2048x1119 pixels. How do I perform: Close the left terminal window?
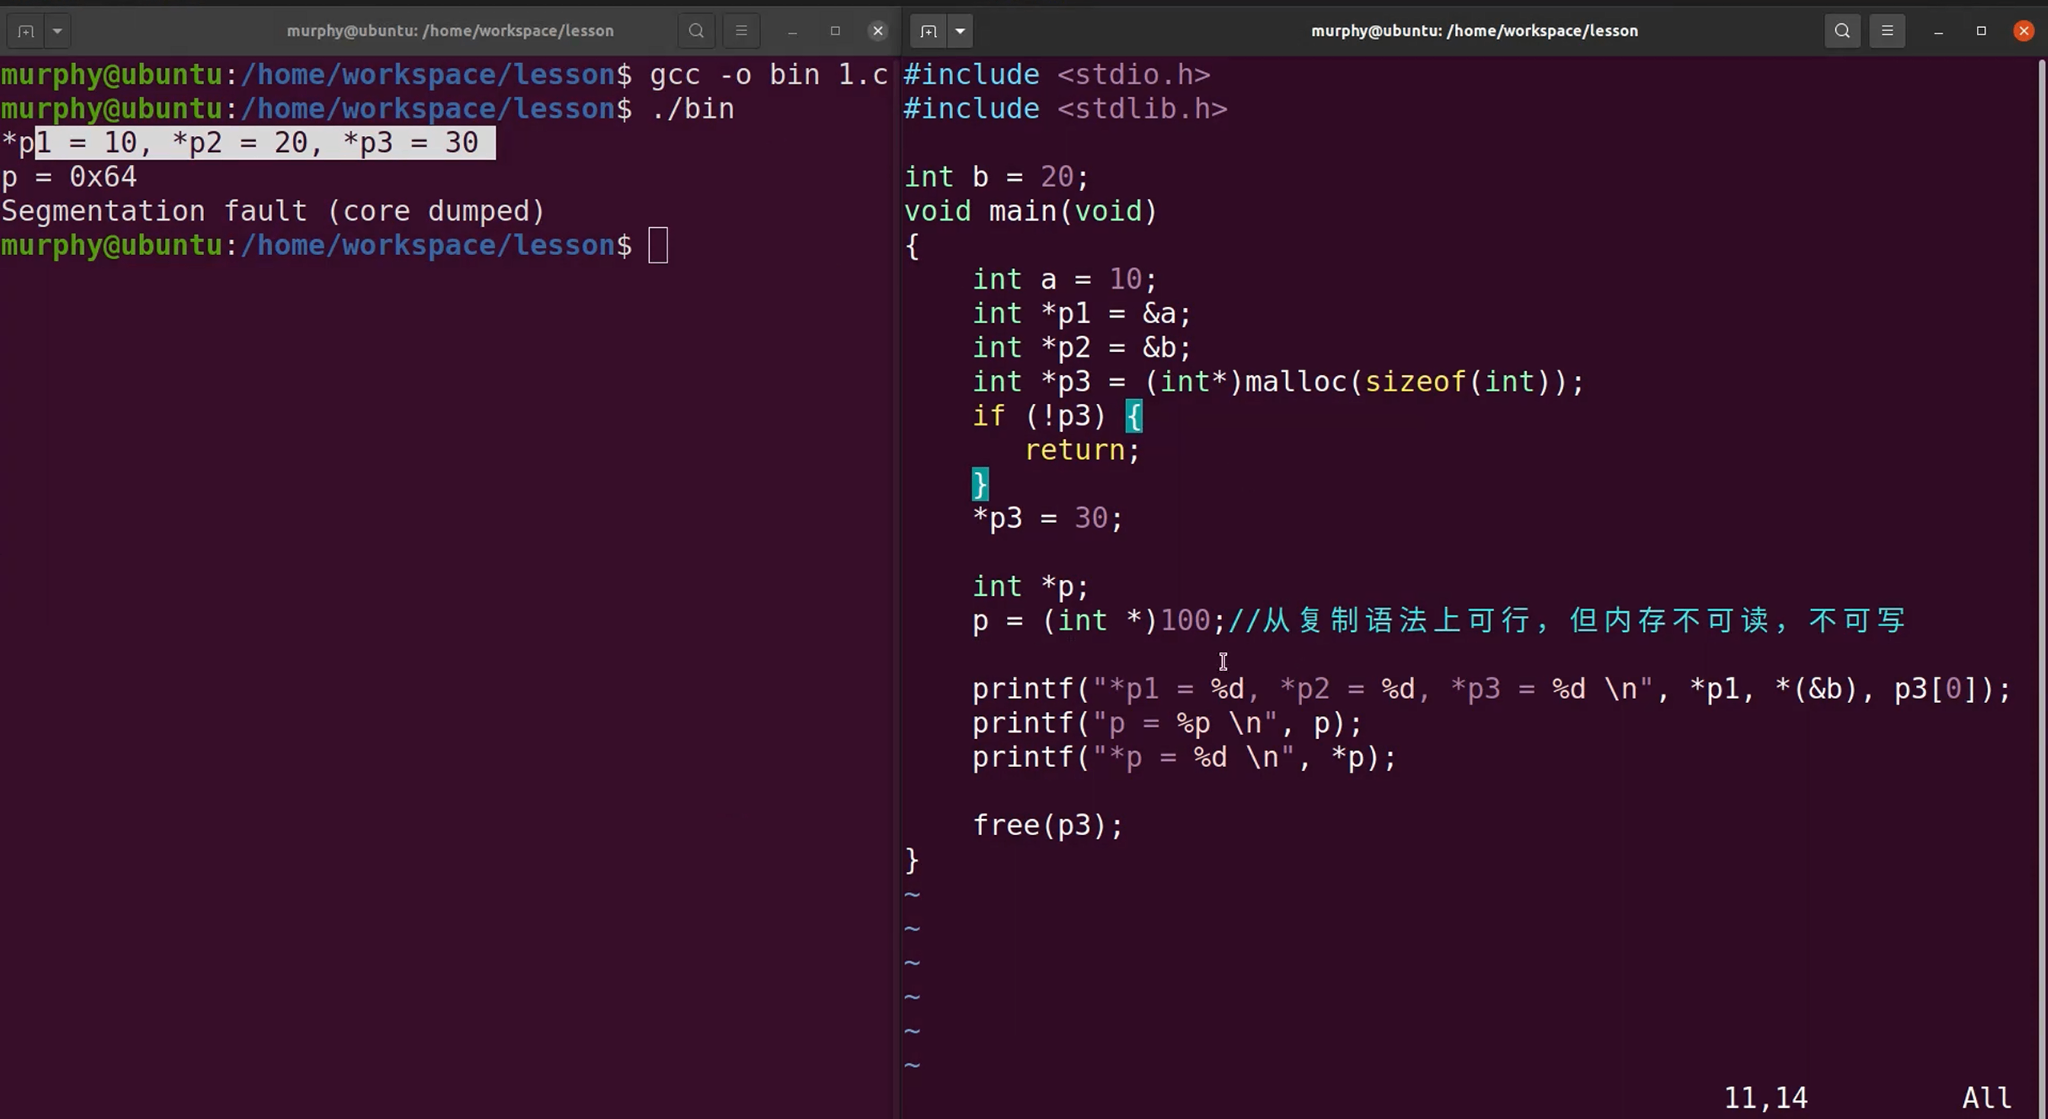(878, 31)
